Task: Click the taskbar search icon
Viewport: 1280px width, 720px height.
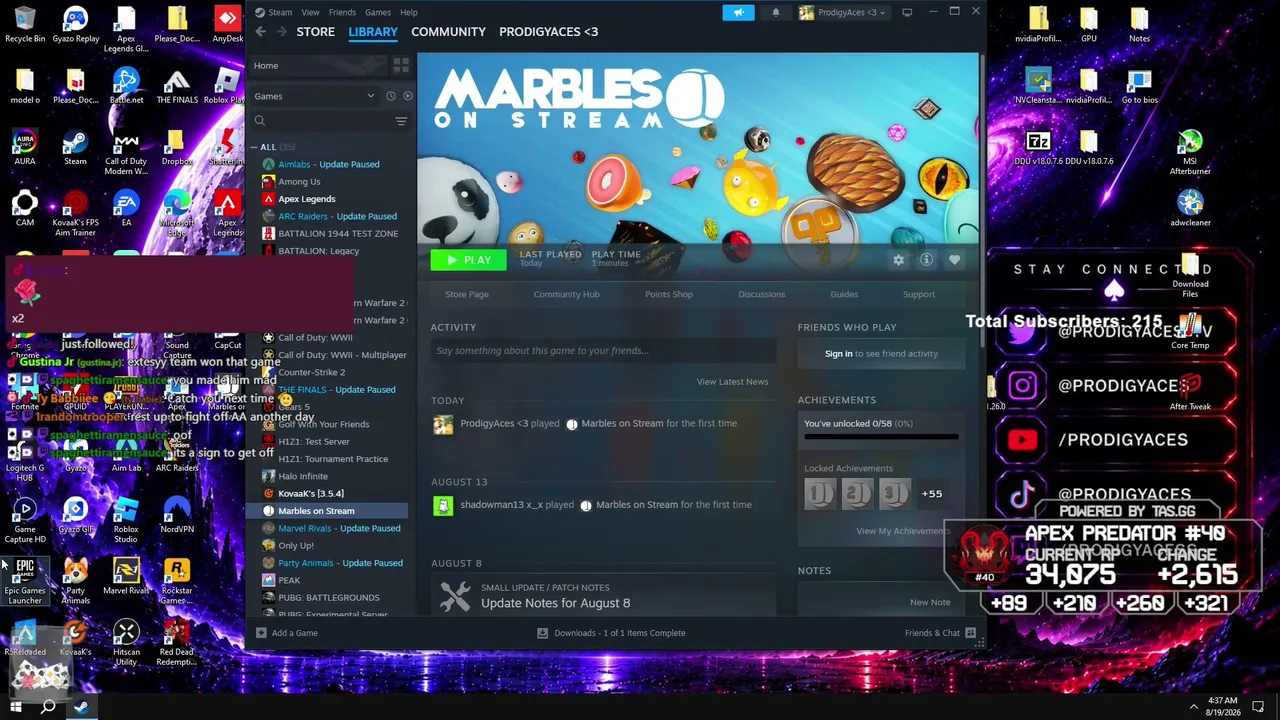Action: [x=47, y=707]
